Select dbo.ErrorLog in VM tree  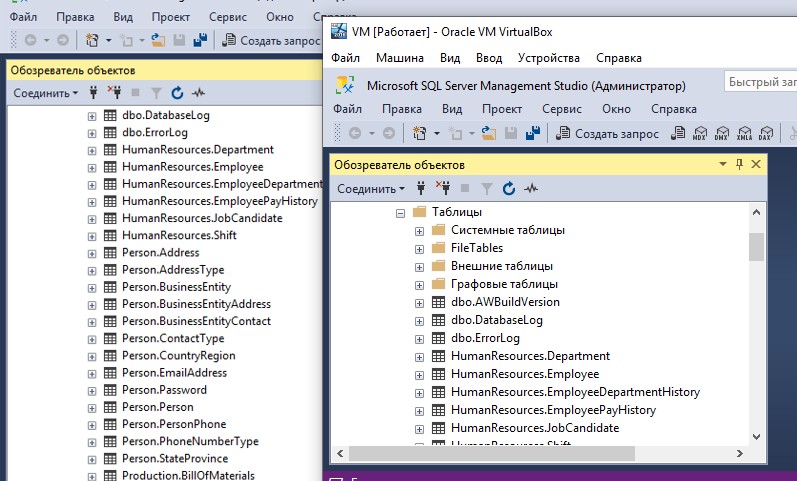pos(485,338)
